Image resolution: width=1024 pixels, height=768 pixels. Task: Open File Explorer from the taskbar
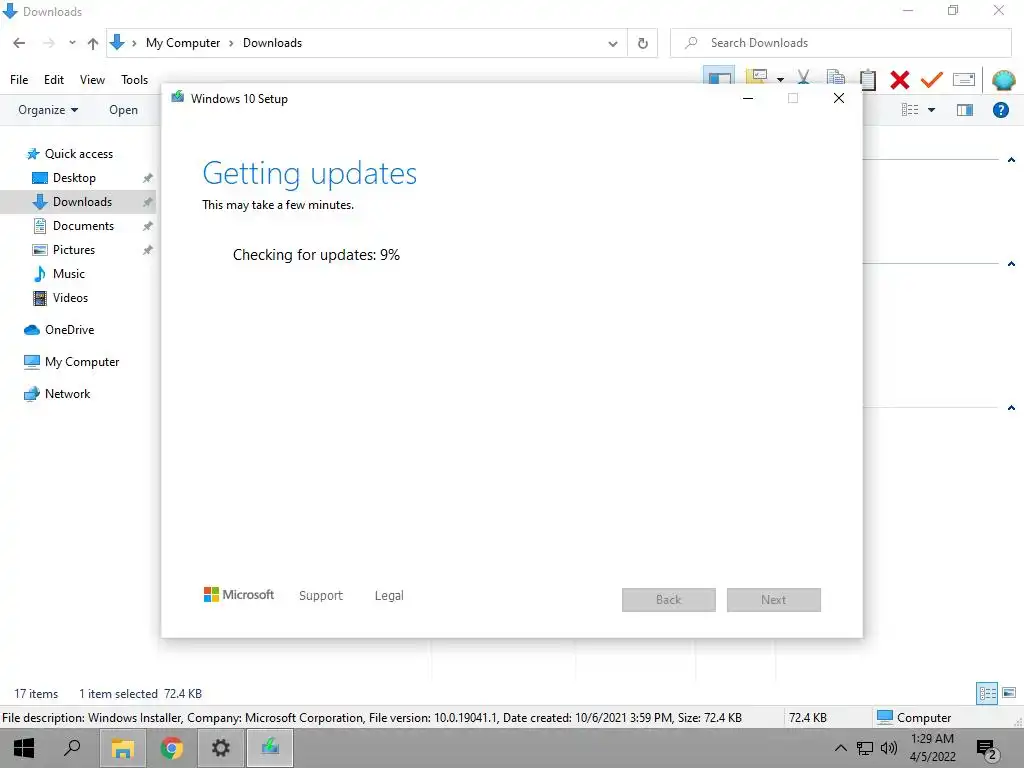point(122,748)
